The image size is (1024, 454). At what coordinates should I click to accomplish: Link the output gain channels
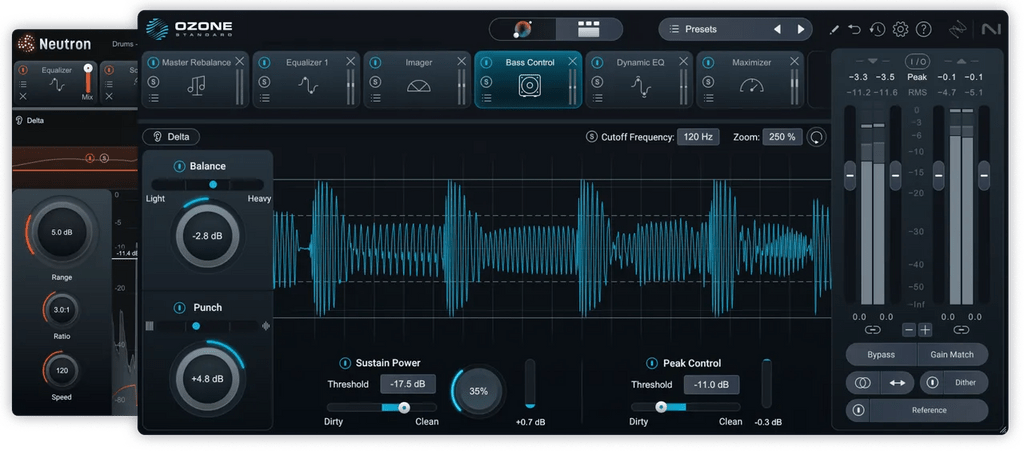(962, 330)
